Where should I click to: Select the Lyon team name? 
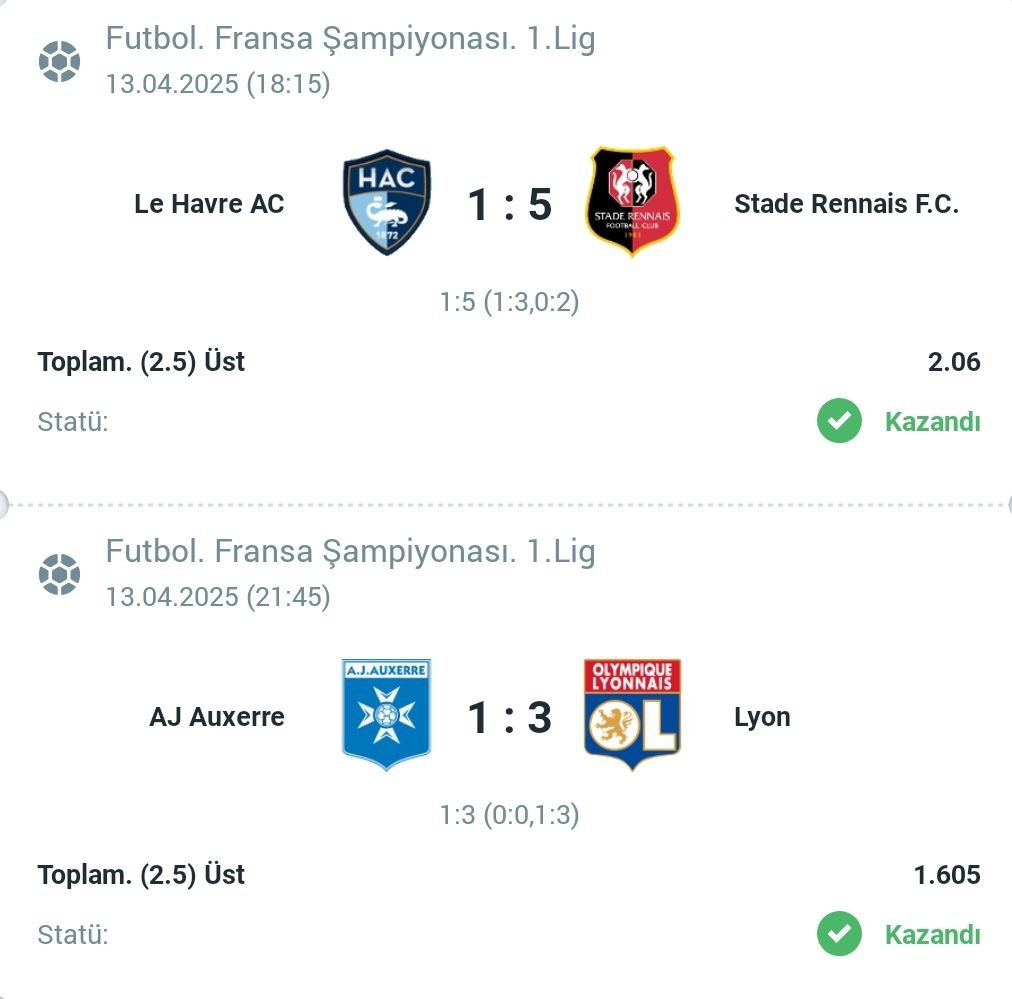762,718
